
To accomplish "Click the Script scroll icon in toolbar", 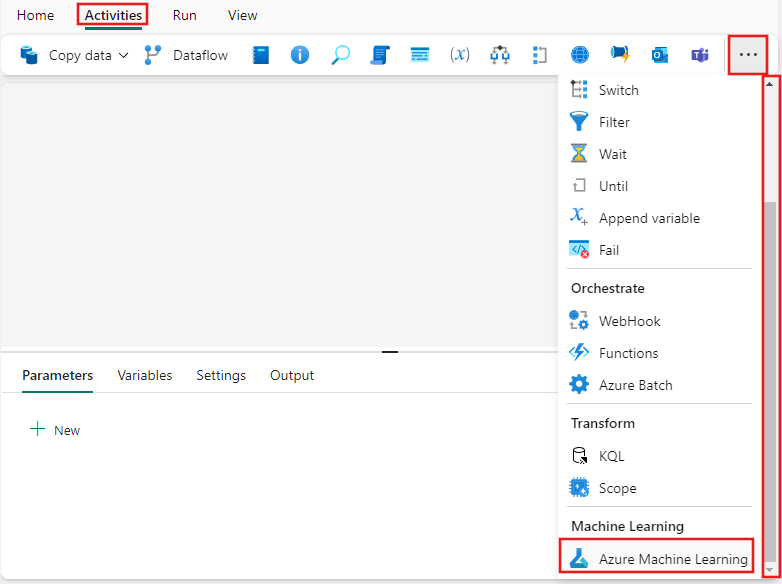I will [380, 55].
